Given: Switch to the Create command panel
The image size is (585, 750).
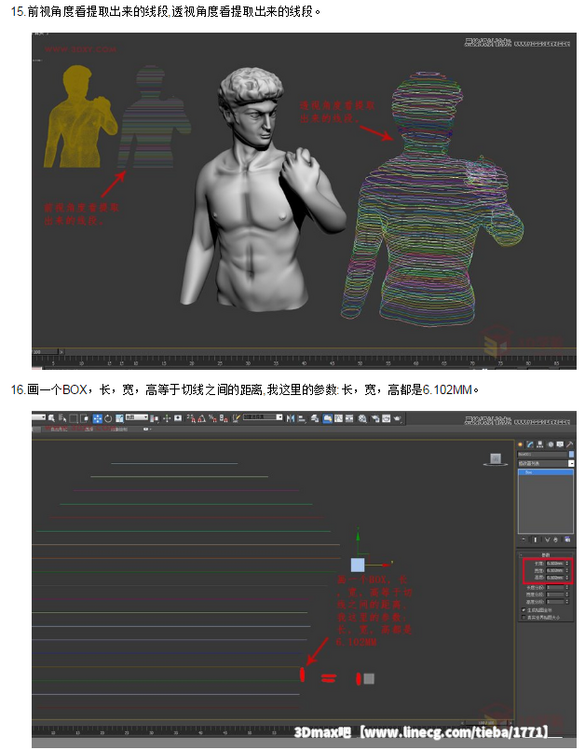Looking at the screenshot, I should [x=520, y=444].
